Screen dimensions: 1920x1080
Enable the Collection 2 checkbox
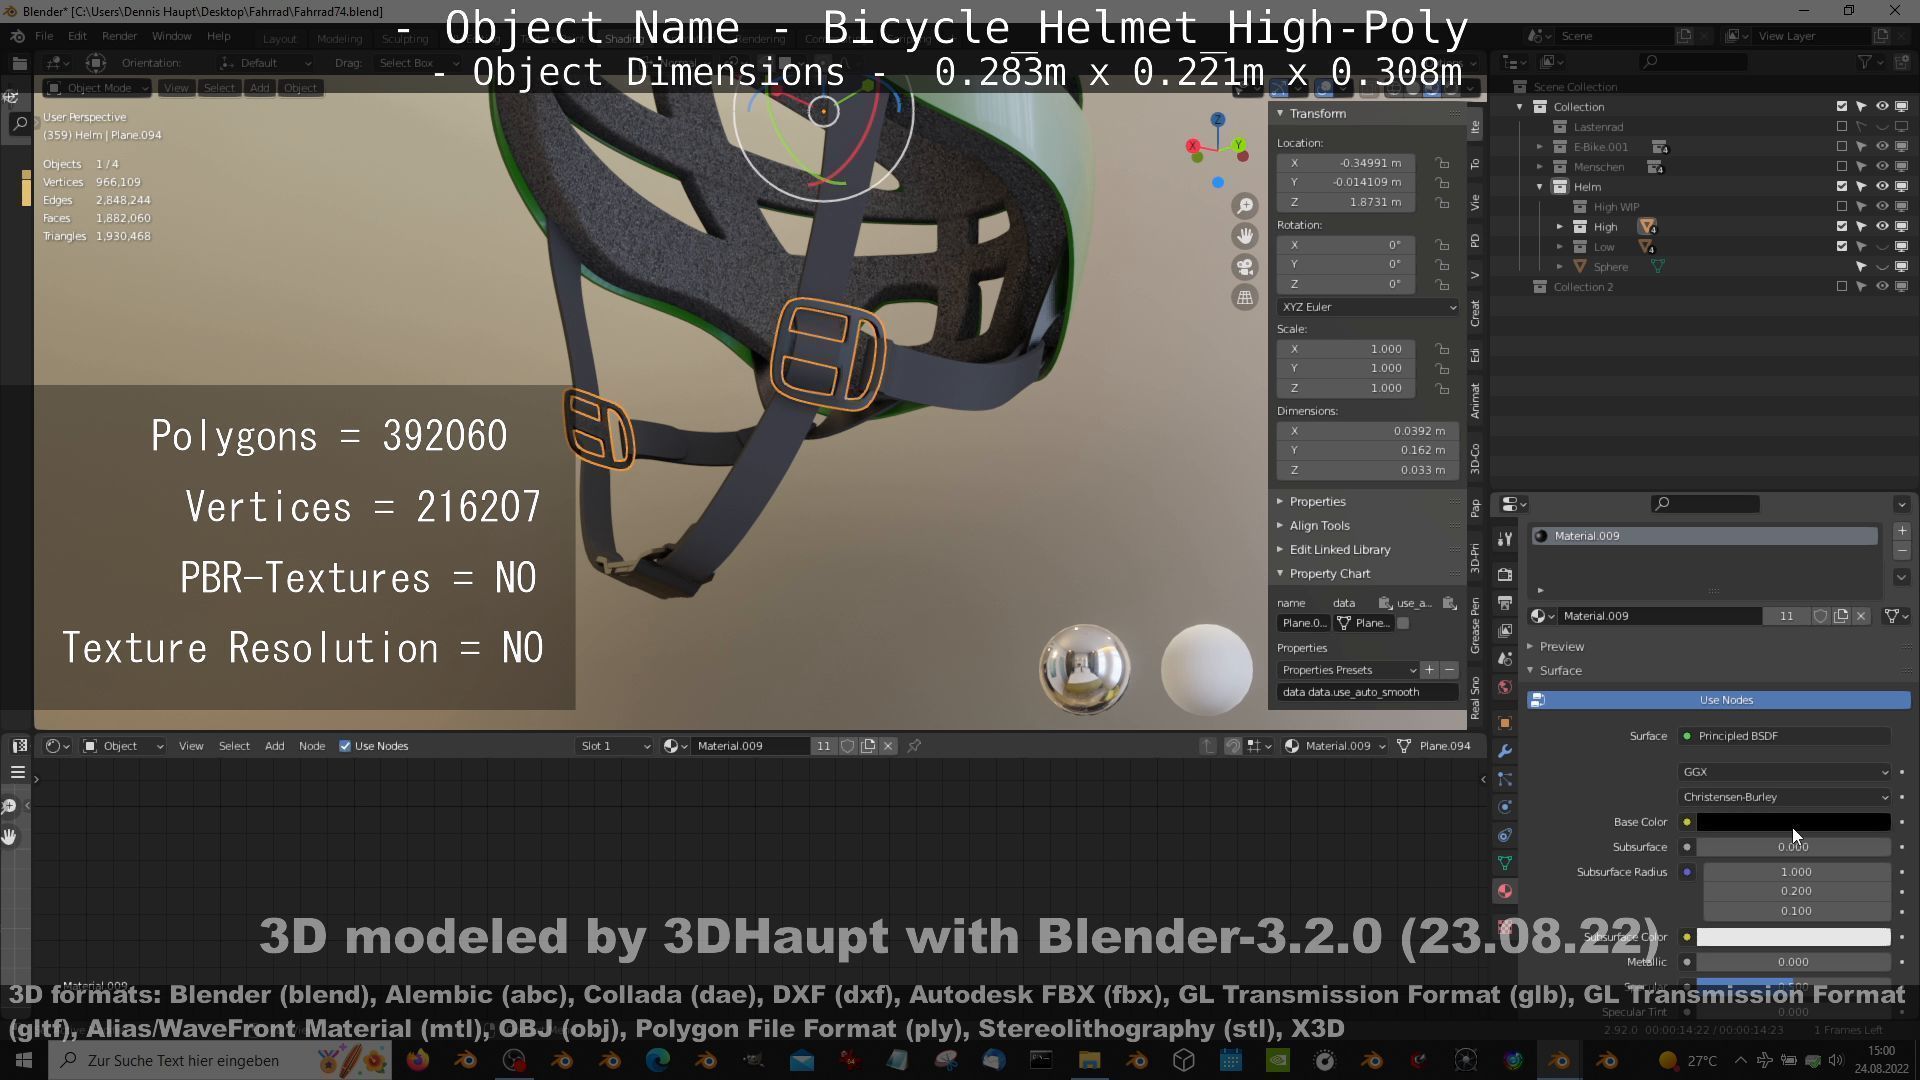click(1842, 287)
